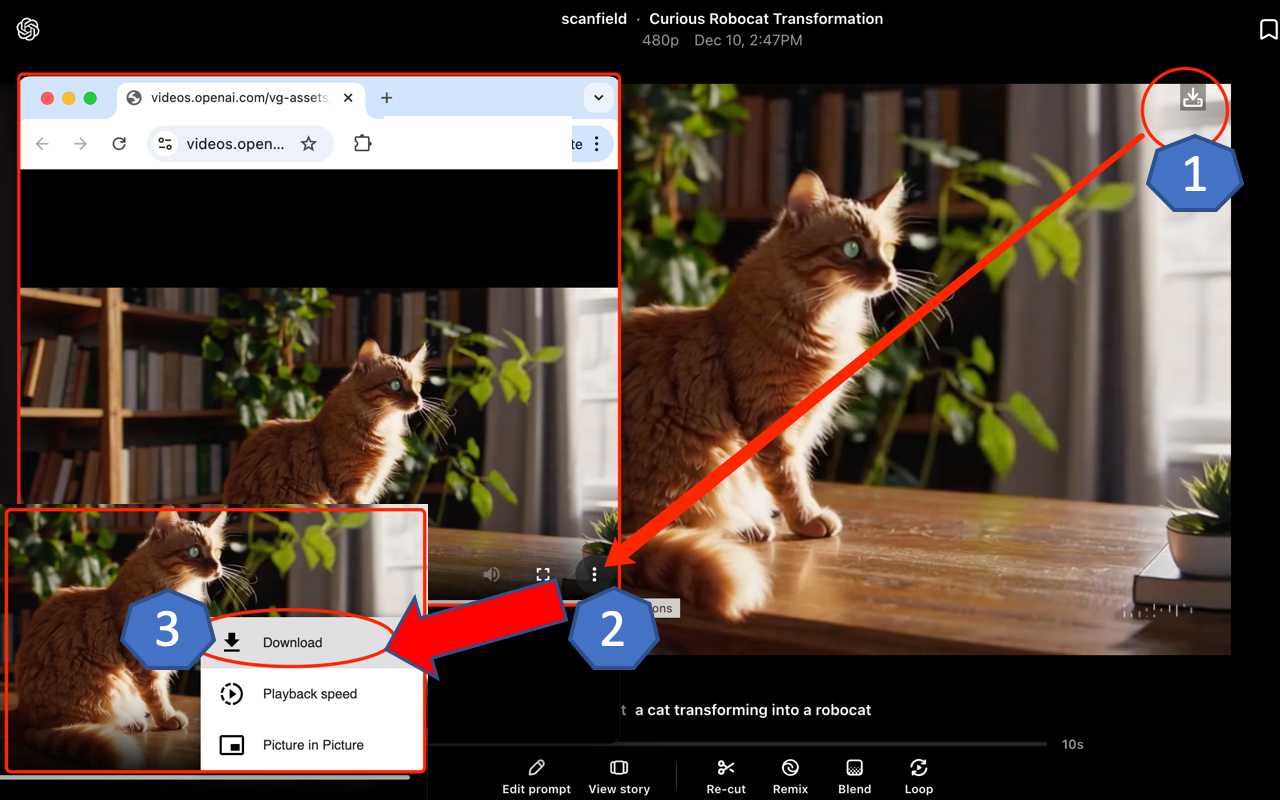Save video with the bookmark icon
This screenshot has height=800, width=1280.
tap(1267, 29)
